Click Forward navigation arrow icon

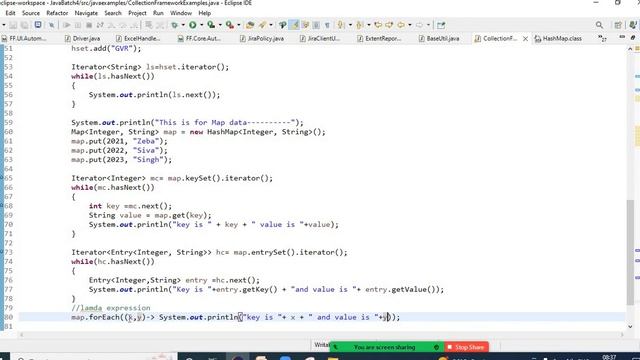[419, 25]
